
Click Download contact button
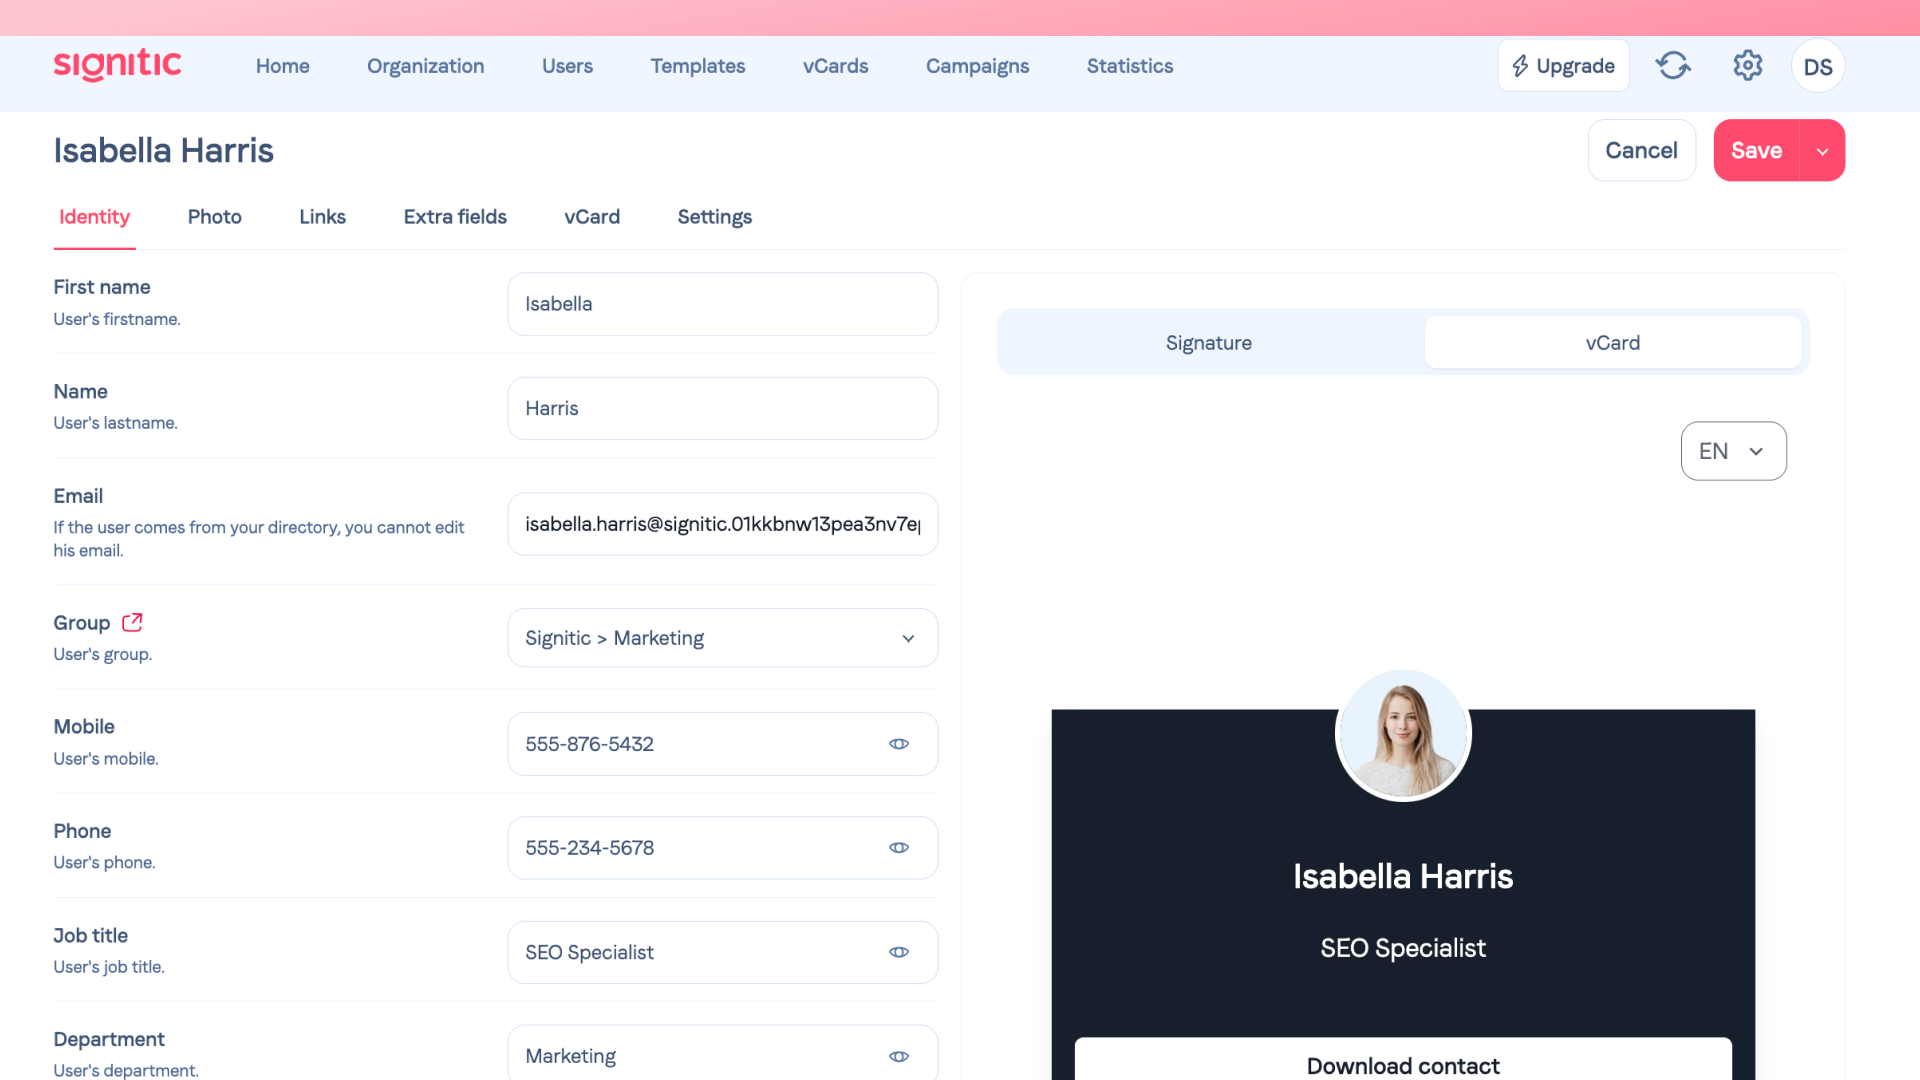click(1402, 1064)
